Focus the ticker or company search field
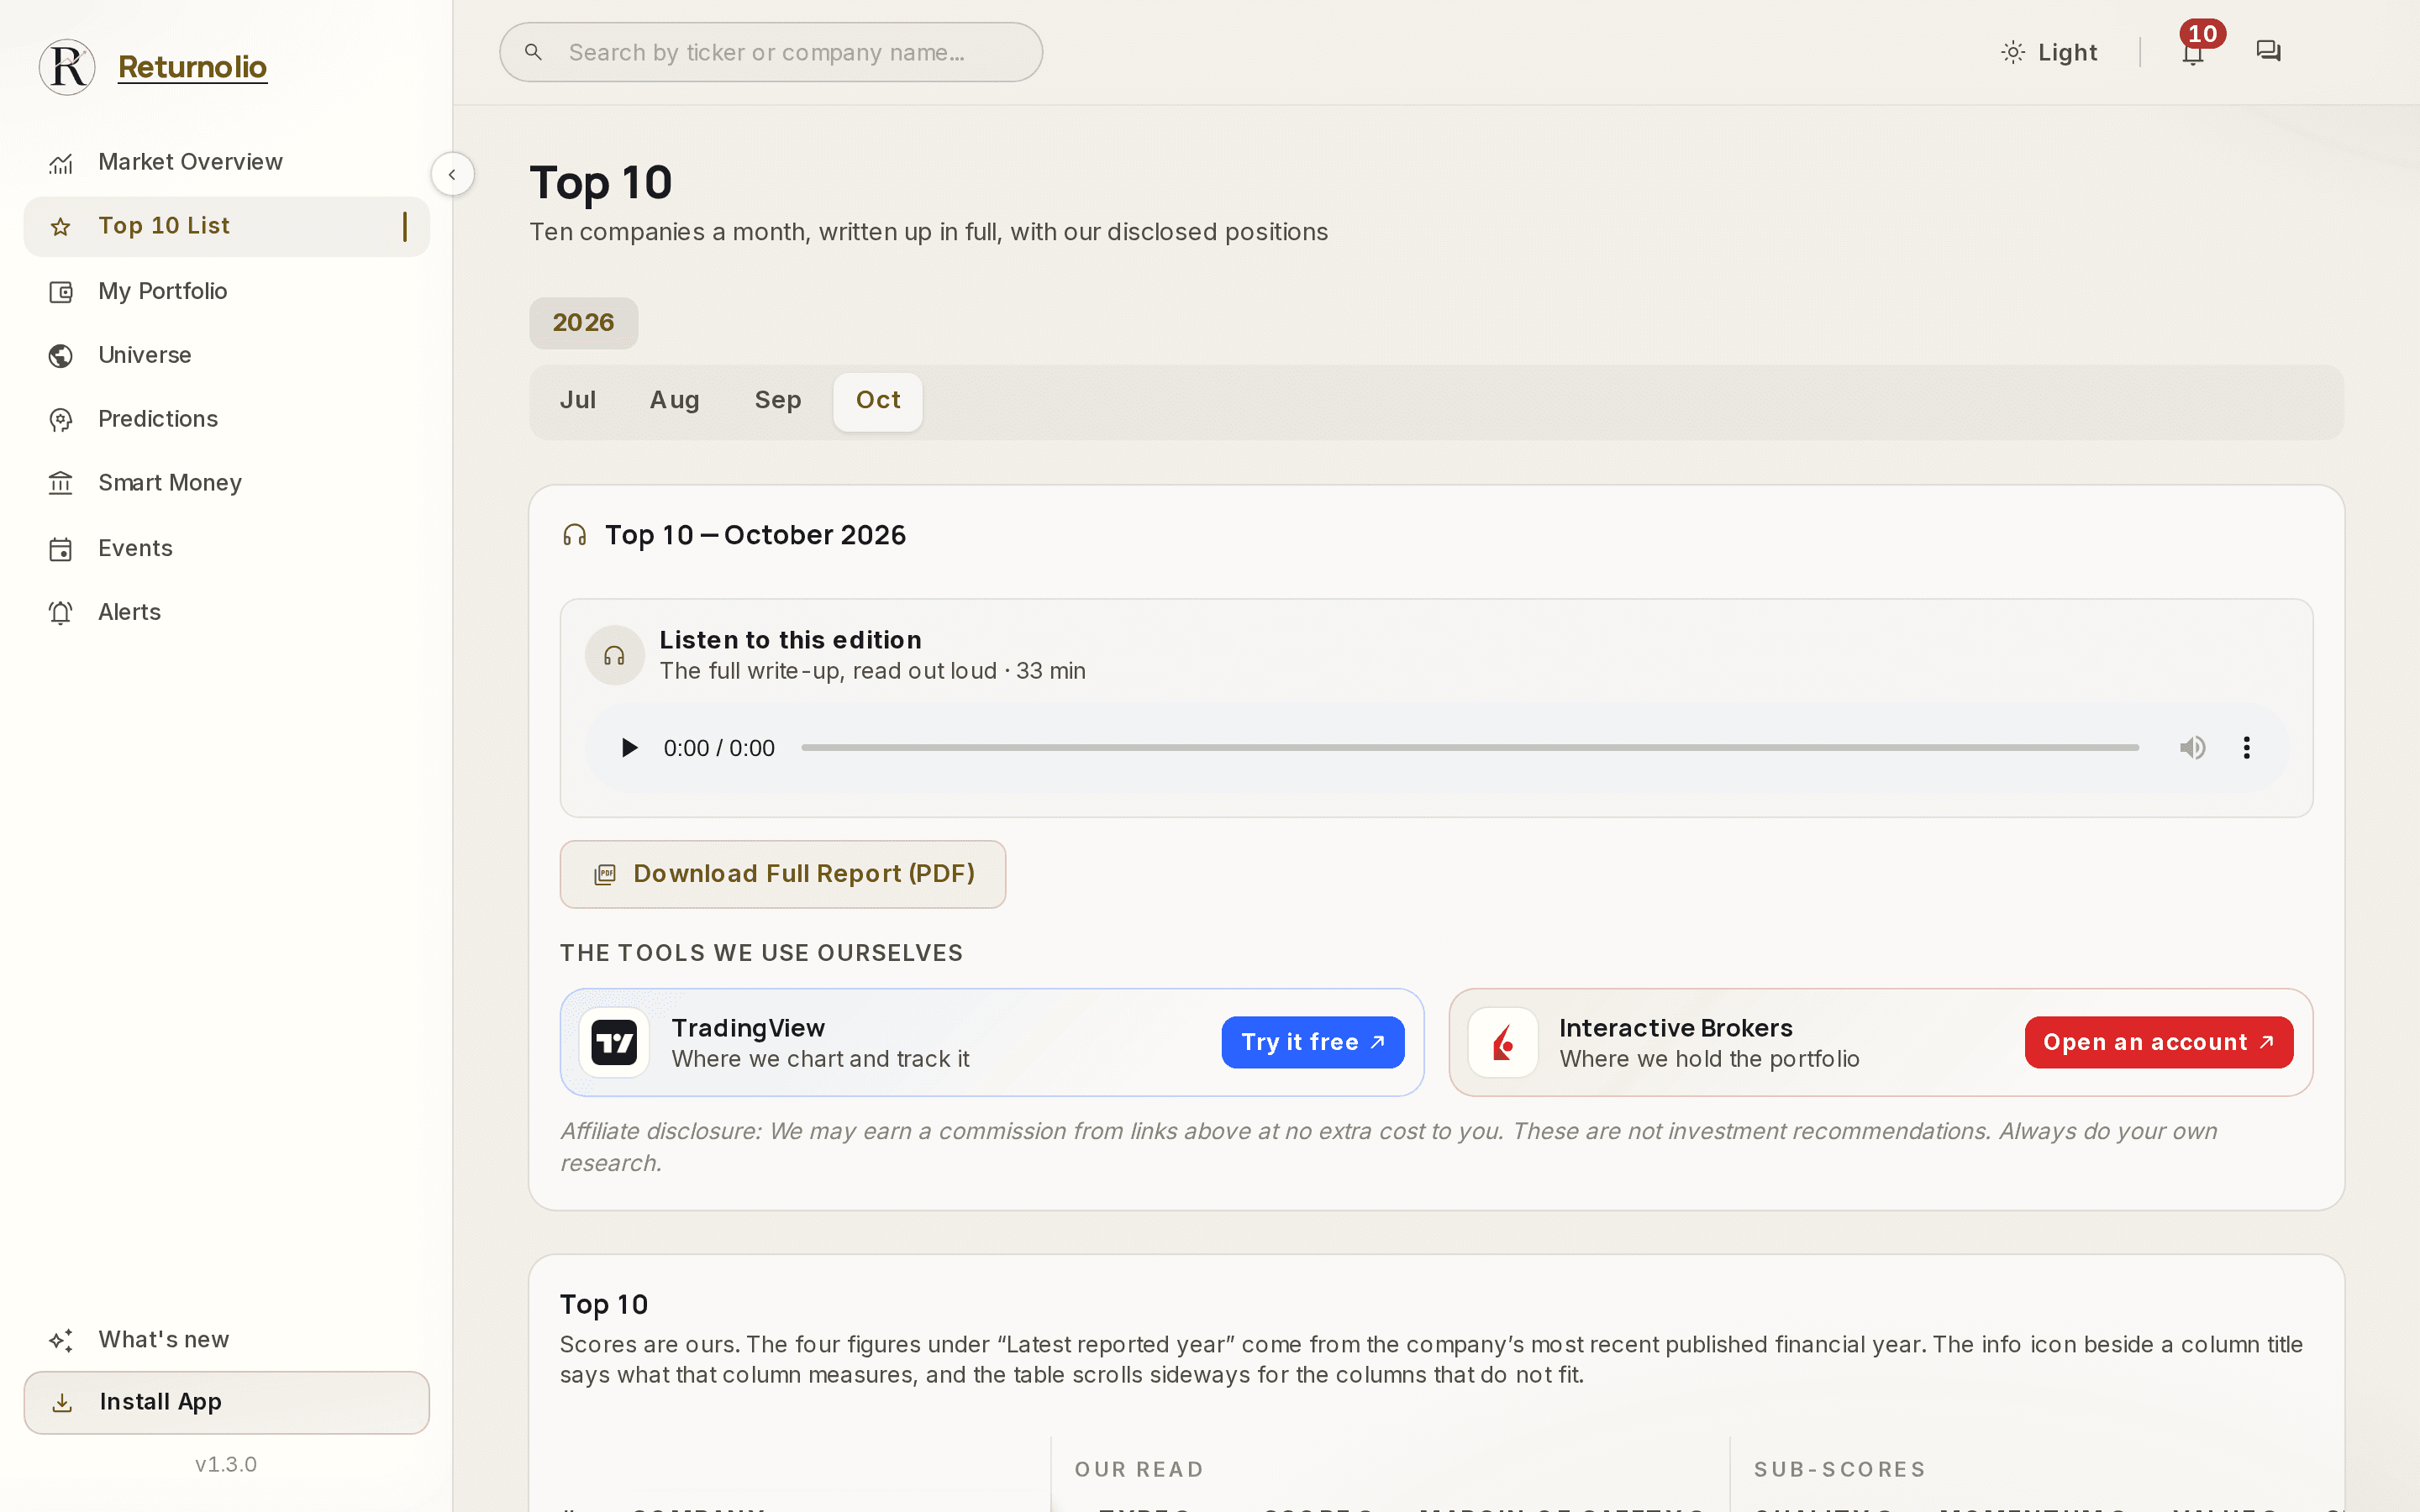2420x1512 pixels. pos(771,52)
